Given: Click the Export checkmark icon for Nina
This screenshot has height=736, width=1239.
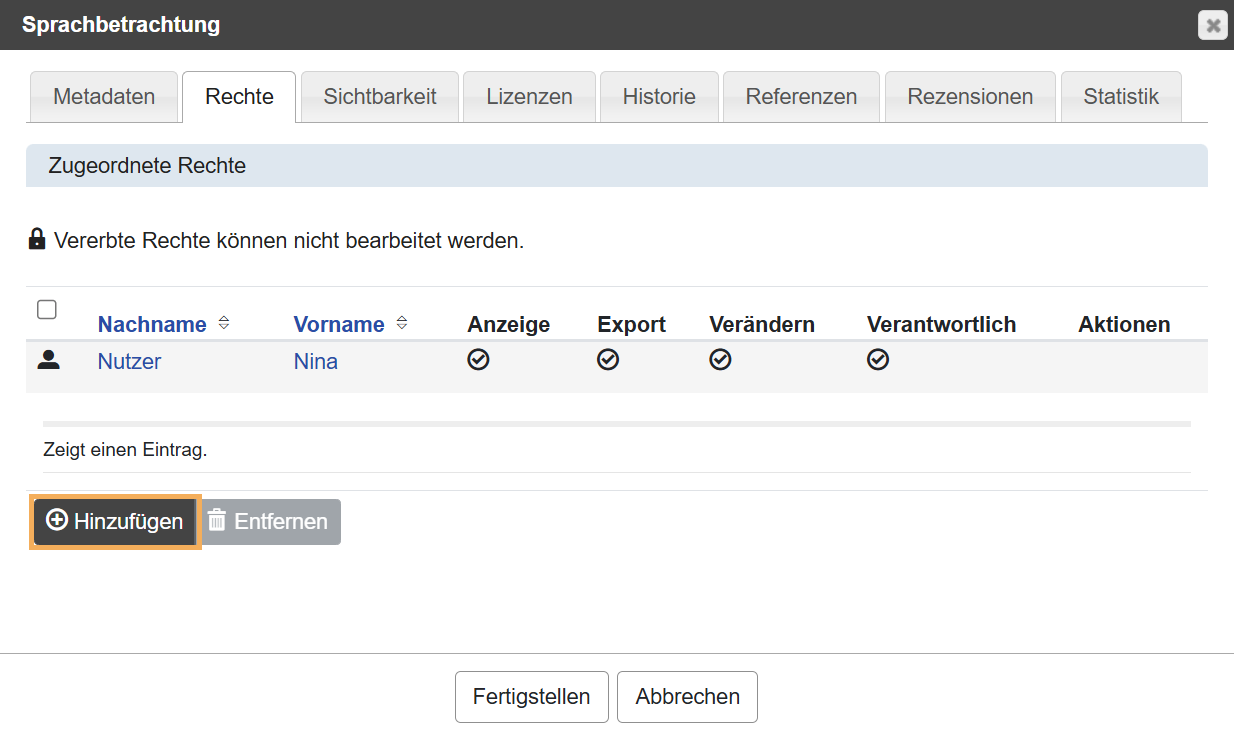Looking at the screenshot, I should [x=608, y=360].
